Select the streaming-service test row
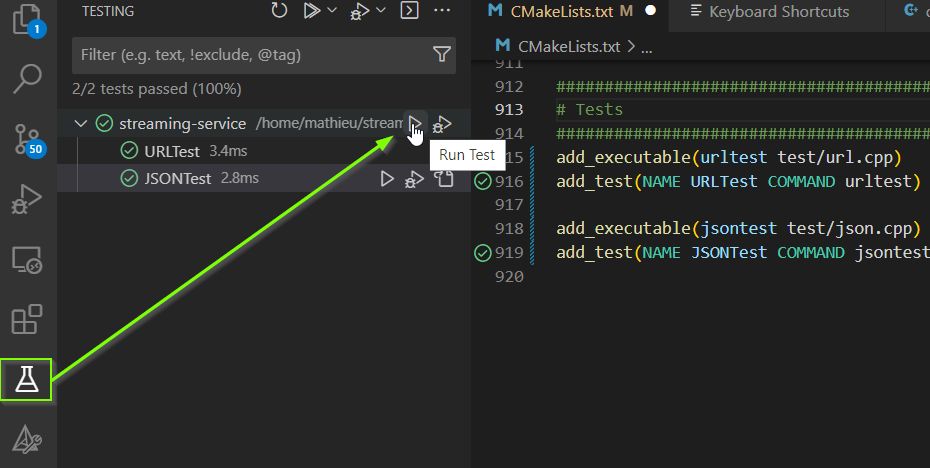The height and width of the screenshot is (468, 930). pyautogui.click(x=264, y=123)
